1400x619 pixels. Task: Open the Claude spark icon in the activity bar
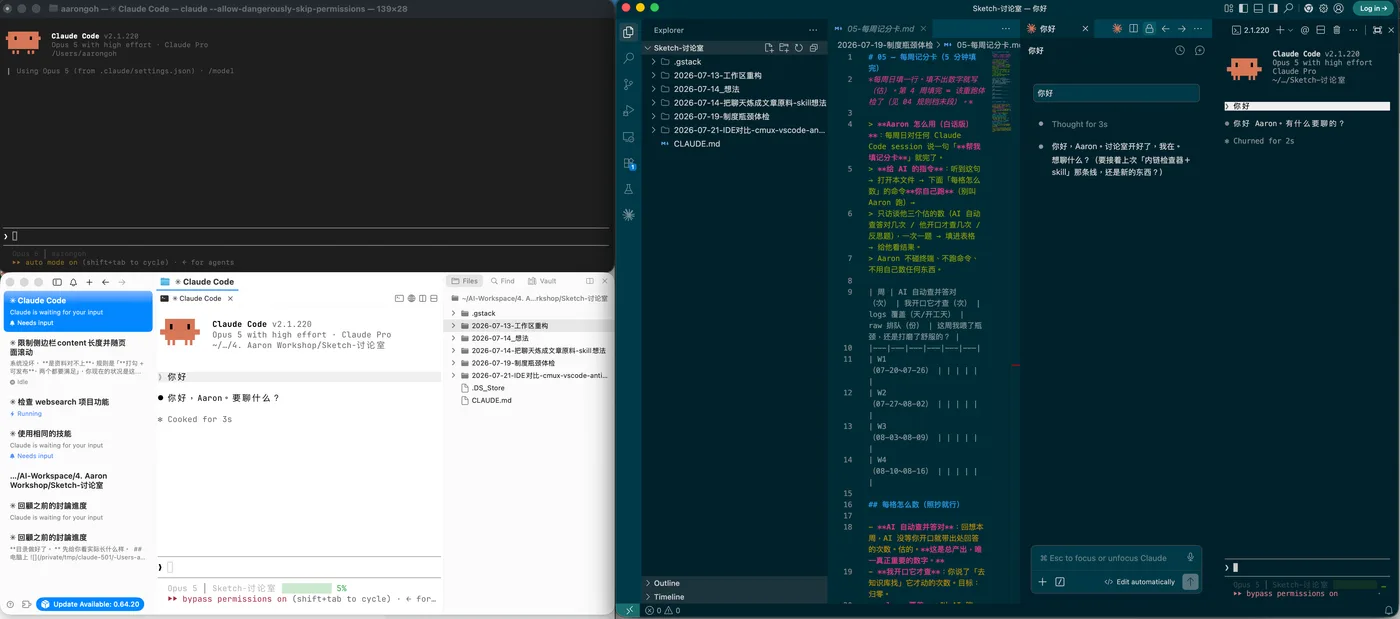[x=628, y=214]
